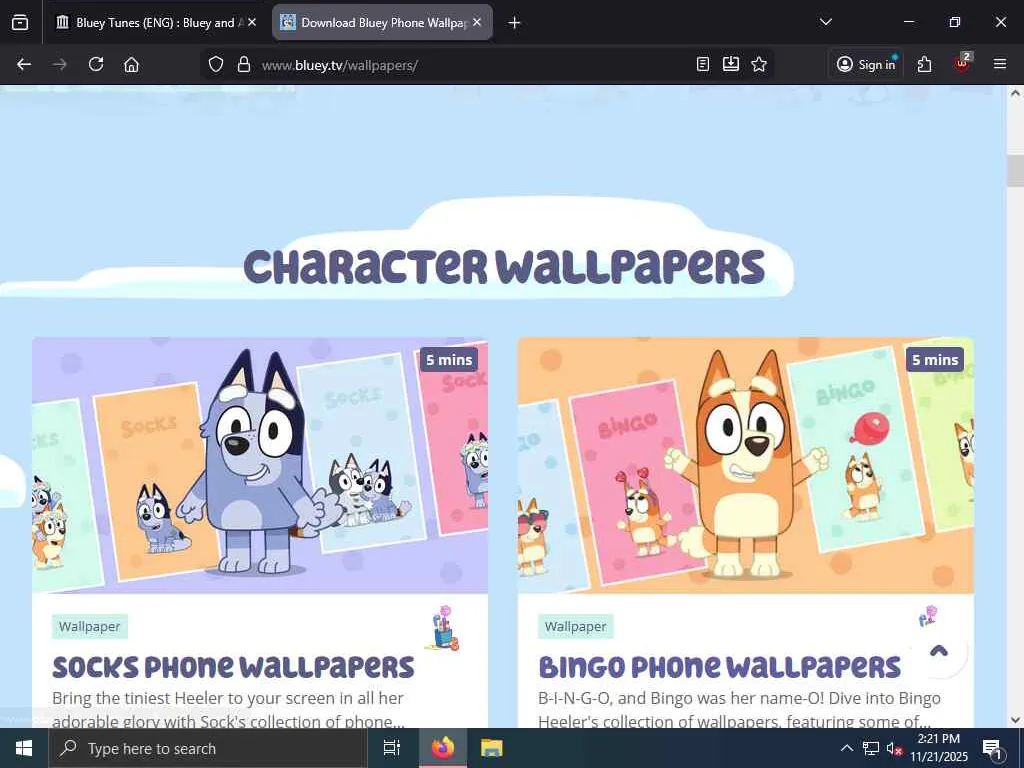
Task: Close the Bluey Tunes tab
Action: click(252, 22)
